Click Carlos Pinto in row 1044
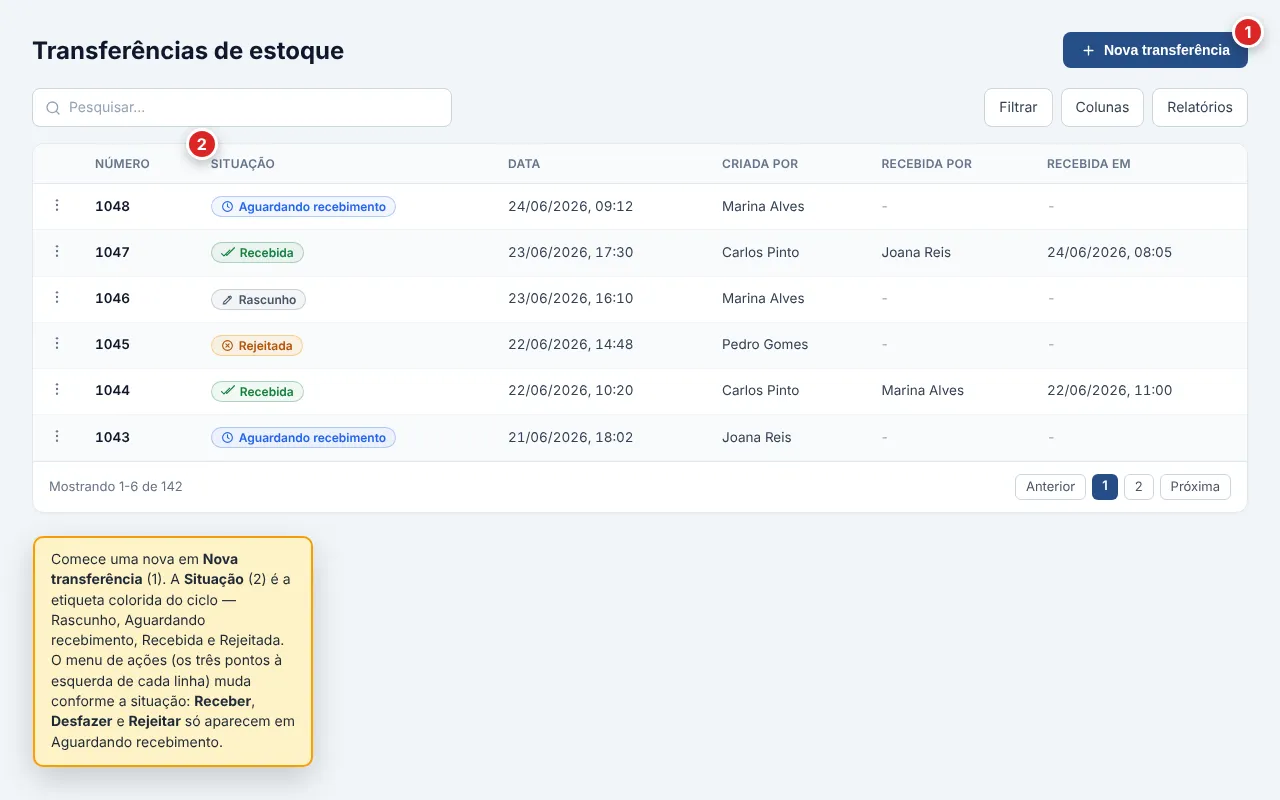Screen dimensions: 1280x800 coord(760,390)
